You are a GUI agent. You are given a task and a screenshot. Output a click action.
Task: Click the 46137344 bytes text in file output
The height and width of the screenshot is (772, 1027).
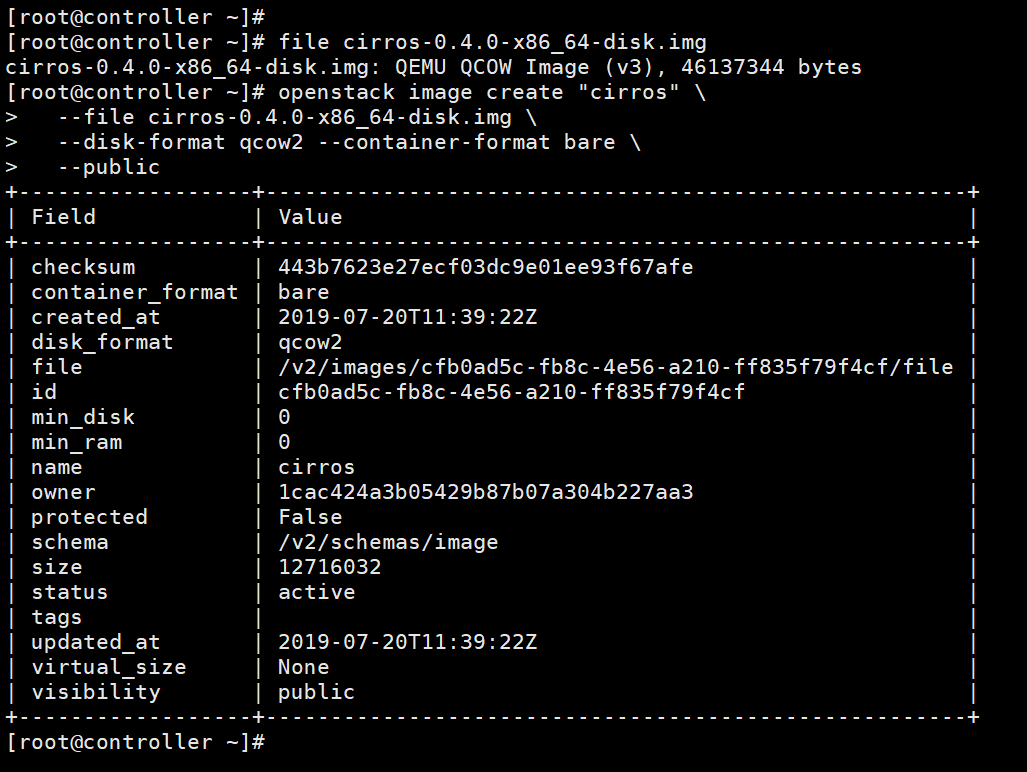(771, 67)
